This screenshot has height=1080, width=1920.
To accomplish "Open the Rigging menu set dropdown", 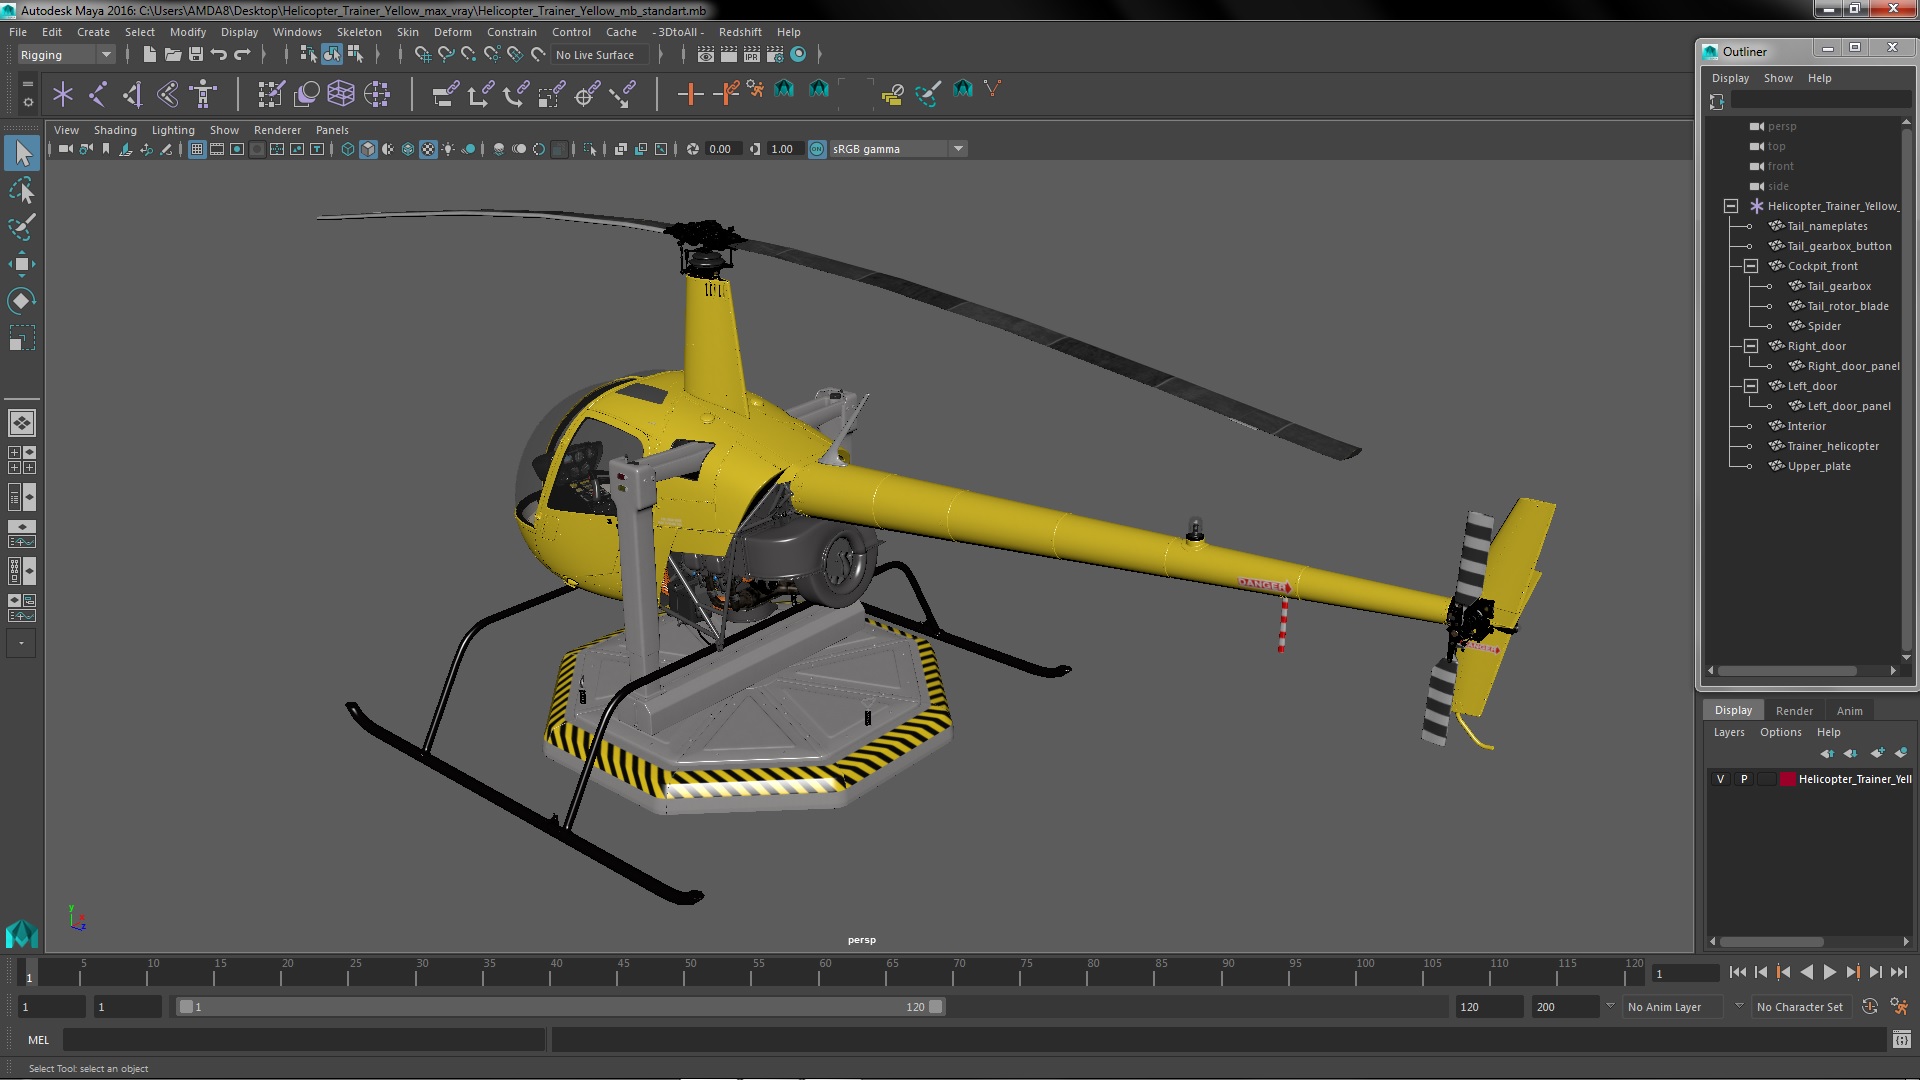I will click(x=65, y=55).
